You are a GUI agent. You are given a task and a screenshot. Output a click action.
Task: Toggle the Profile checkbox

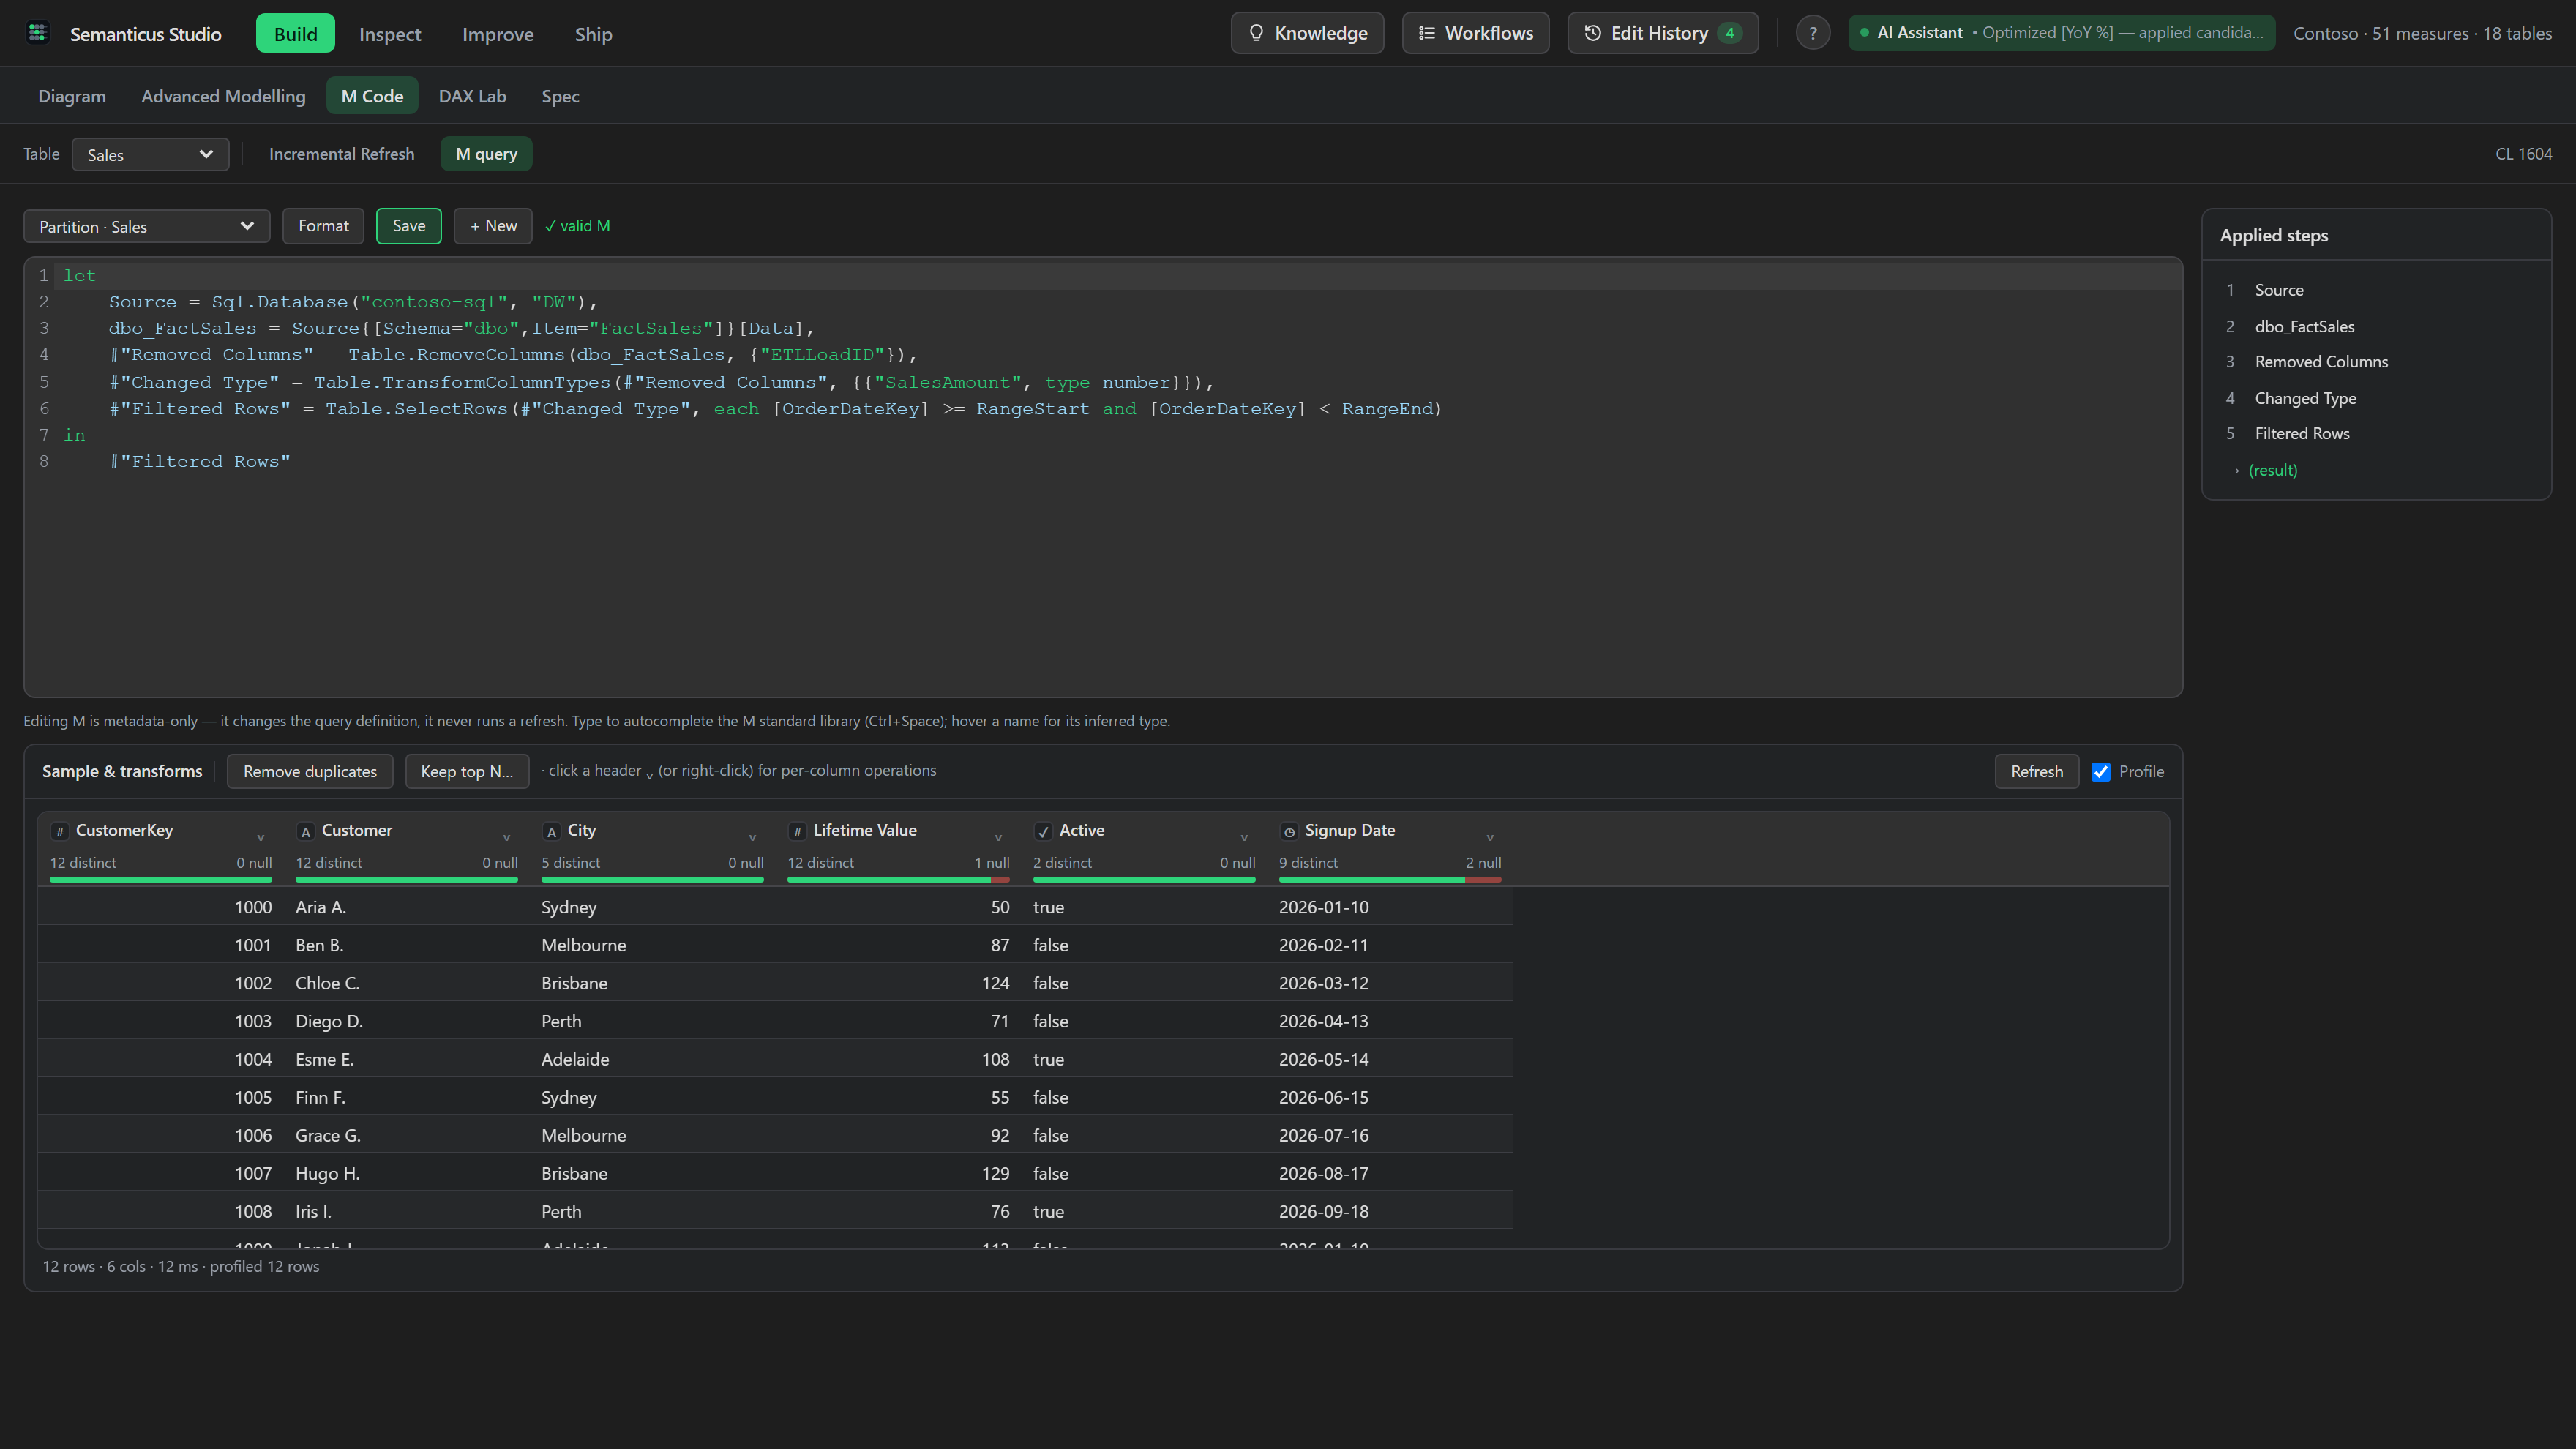(x=2101, y=772)
